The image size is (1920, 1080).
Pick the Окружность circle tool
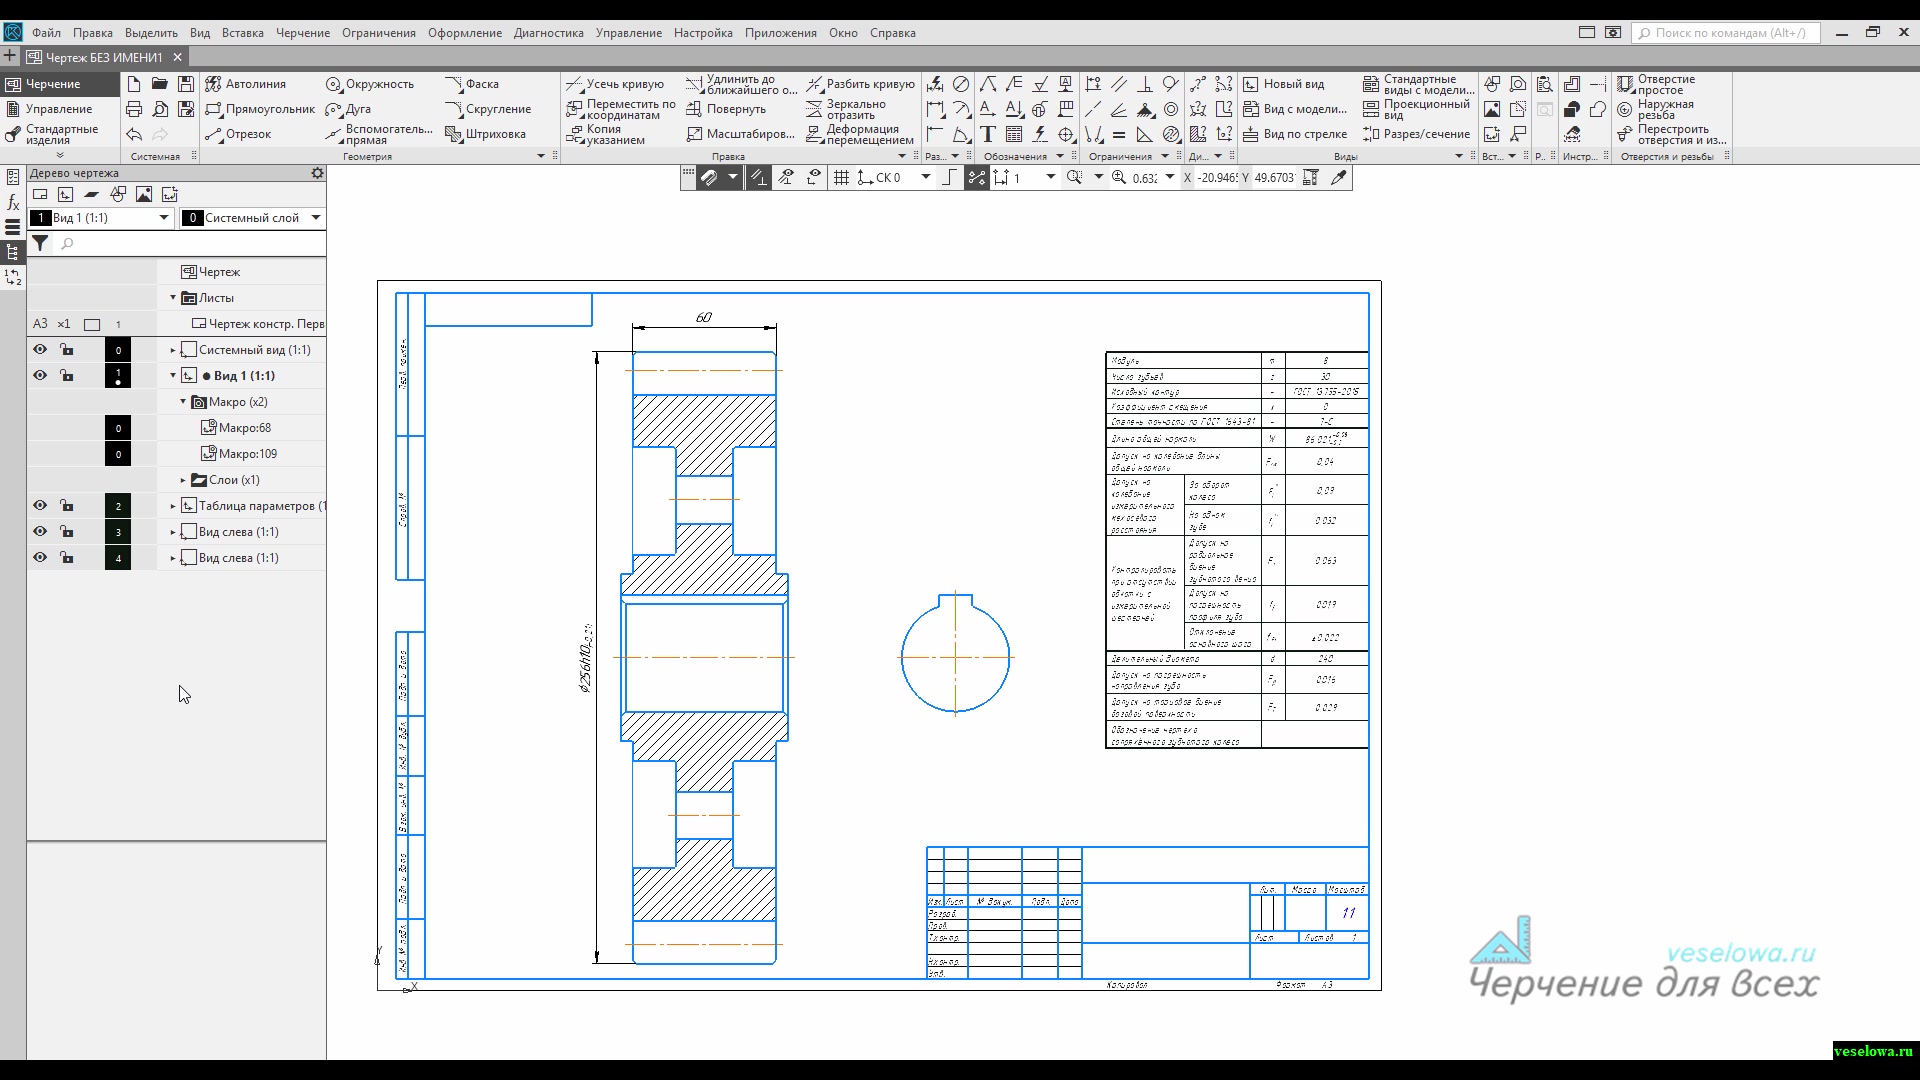[369, 84]
